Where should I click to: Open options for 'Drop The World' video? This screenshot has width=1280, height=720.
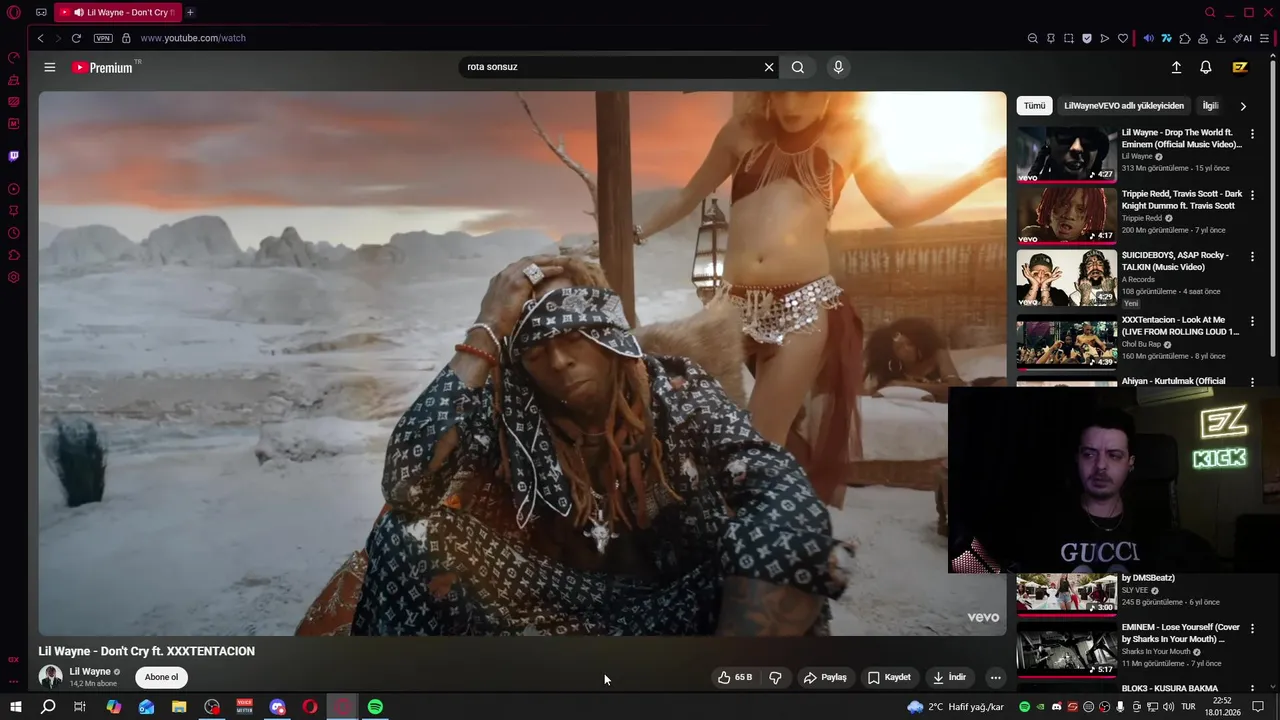[1252, 134]
